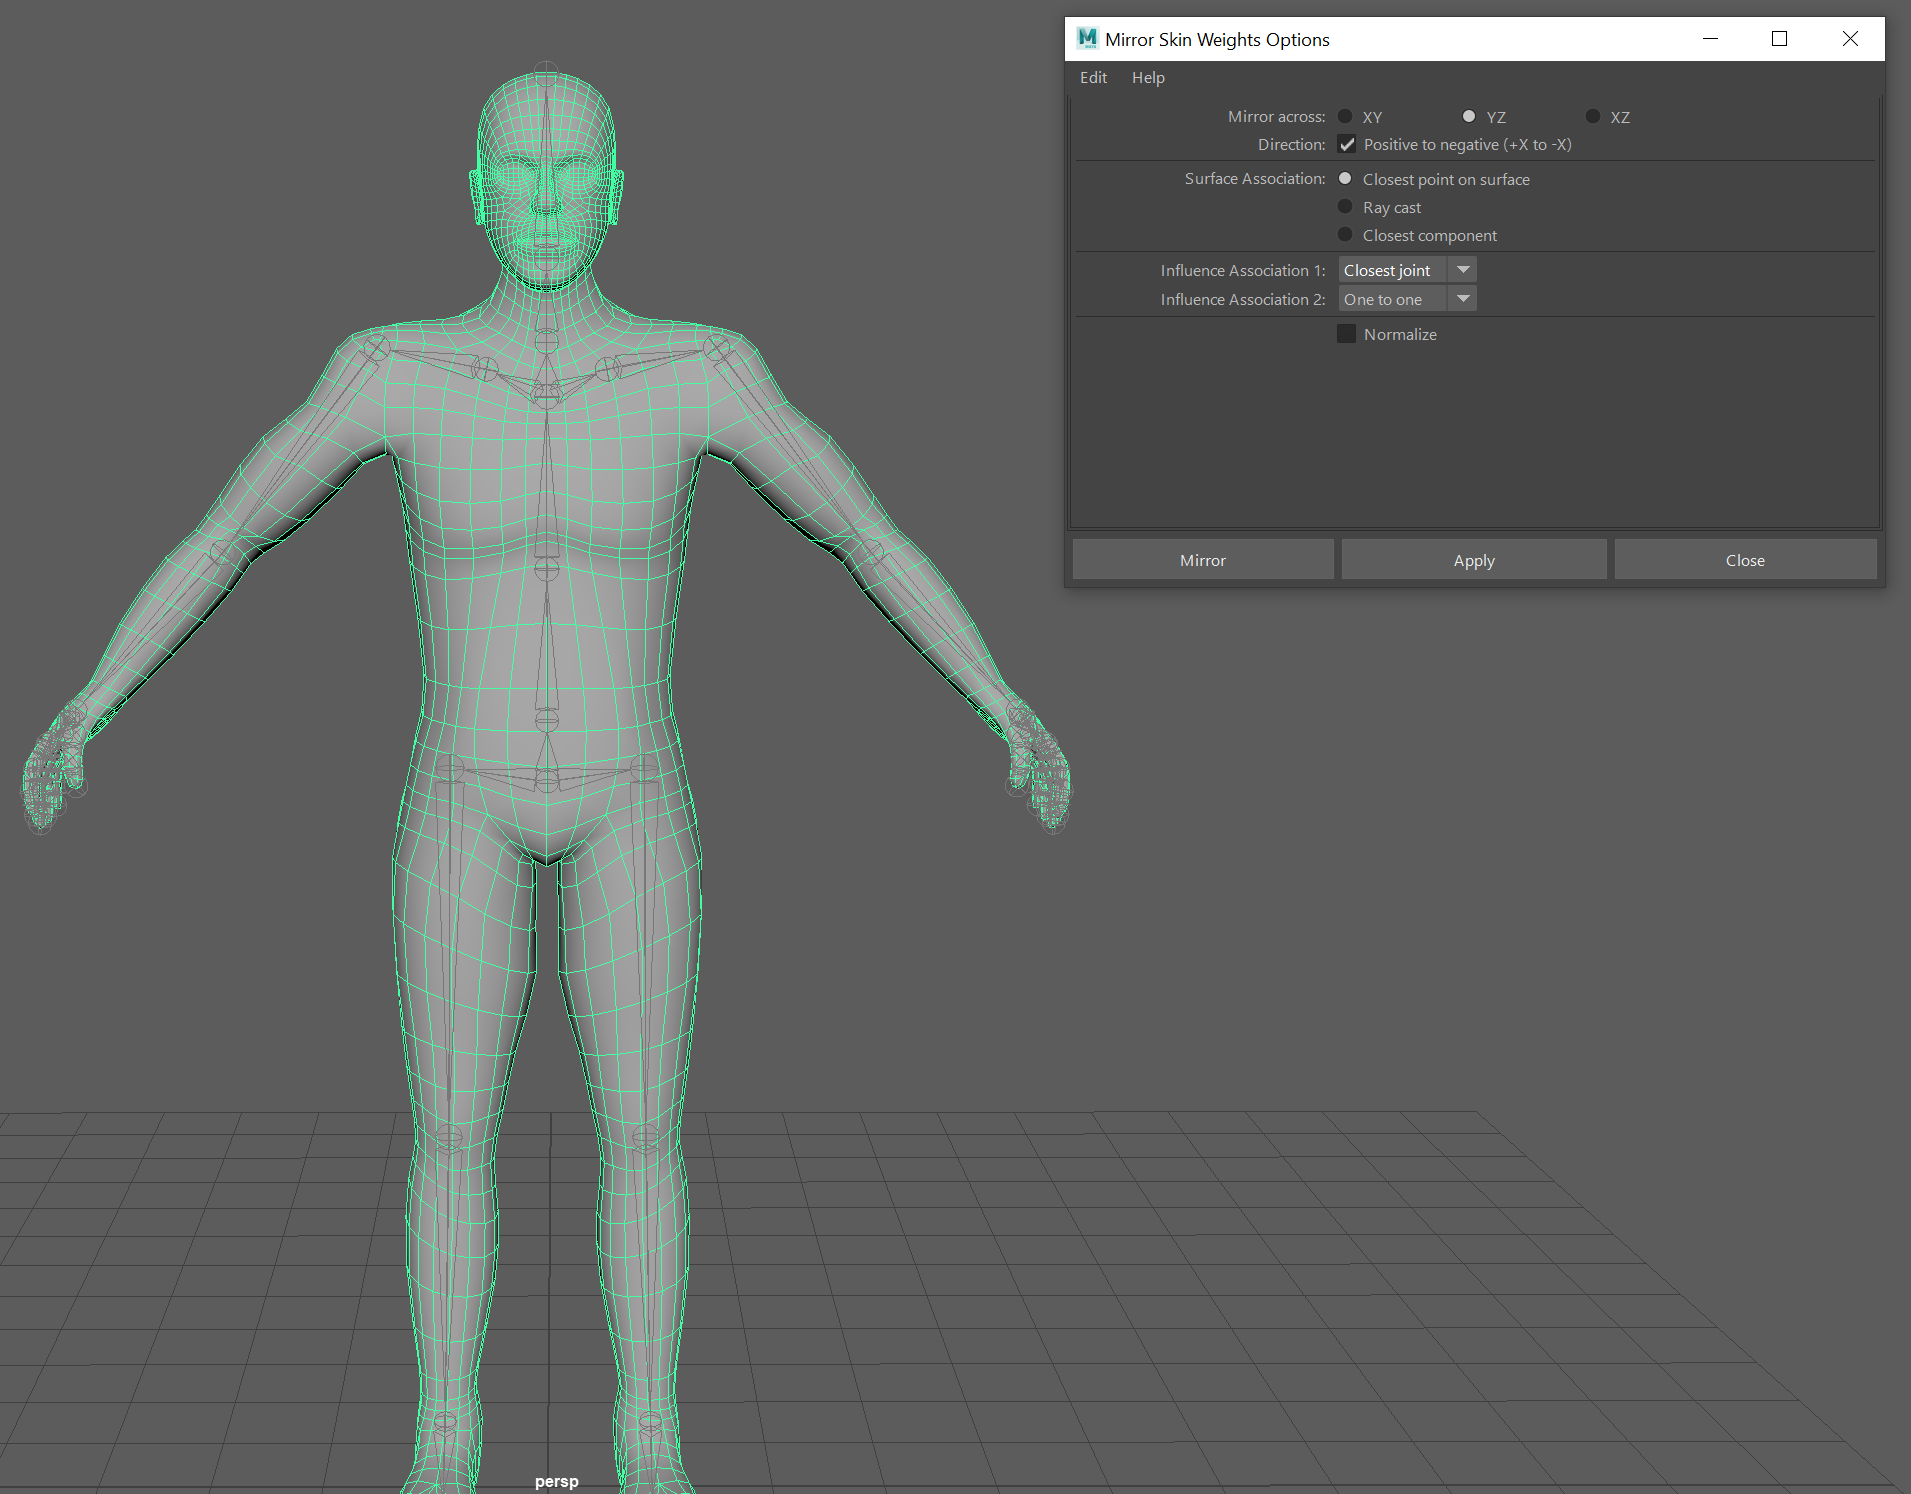
Task: Open the Influence Association 2 dropdown
Action: coord(1462,298)
